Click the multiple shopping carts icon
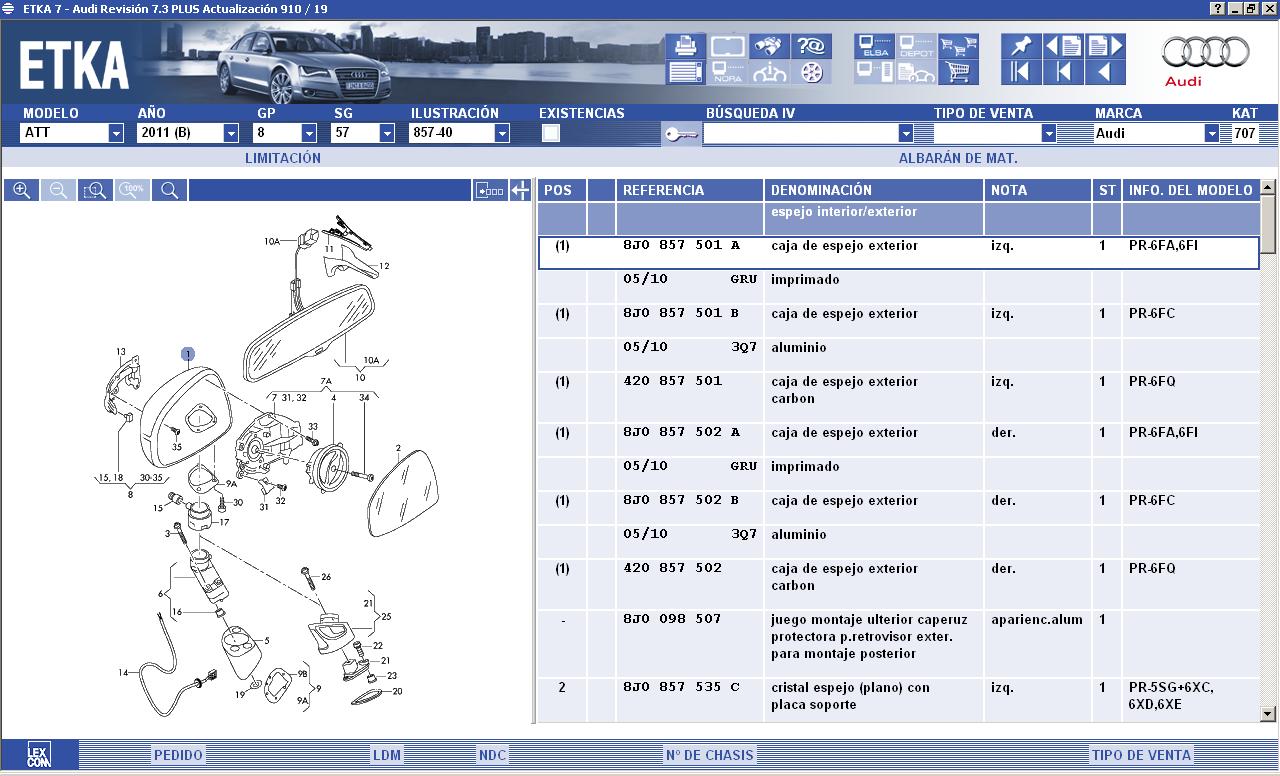1280x776 pixels. pos(958,46)
